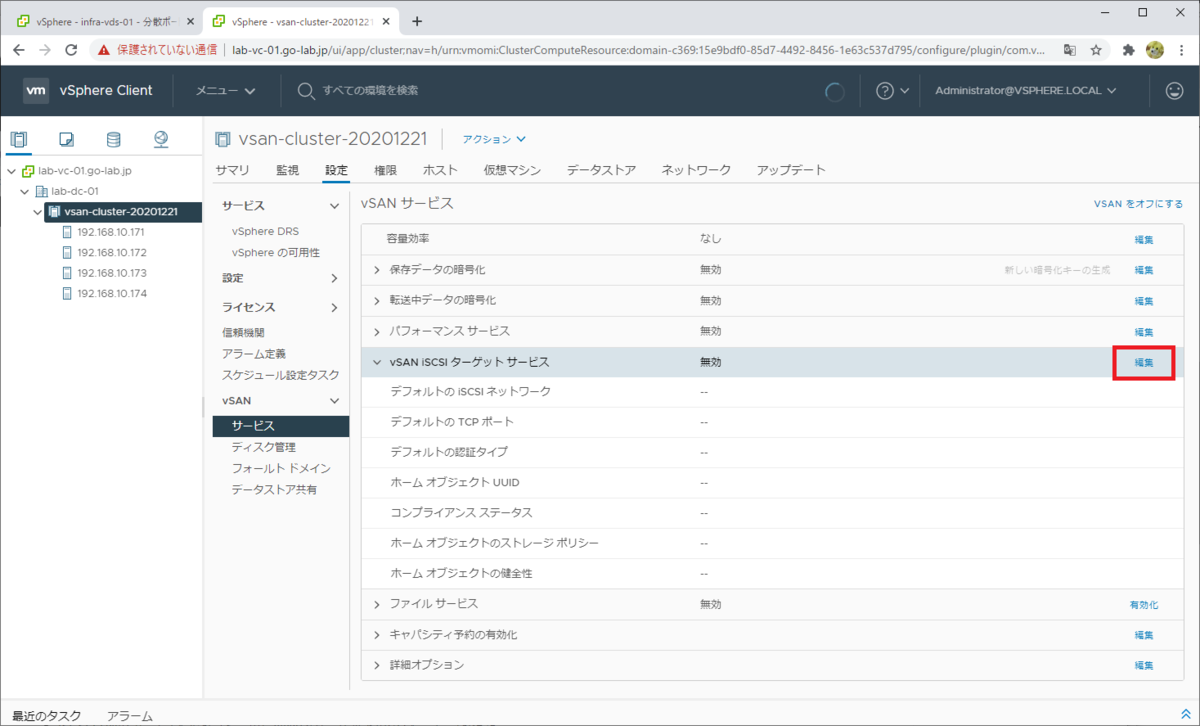The image size is (1200, 726).
Task: Click 編集 for vSAN iSCSI ターゲット サービス
Action: coord(1144,362)
